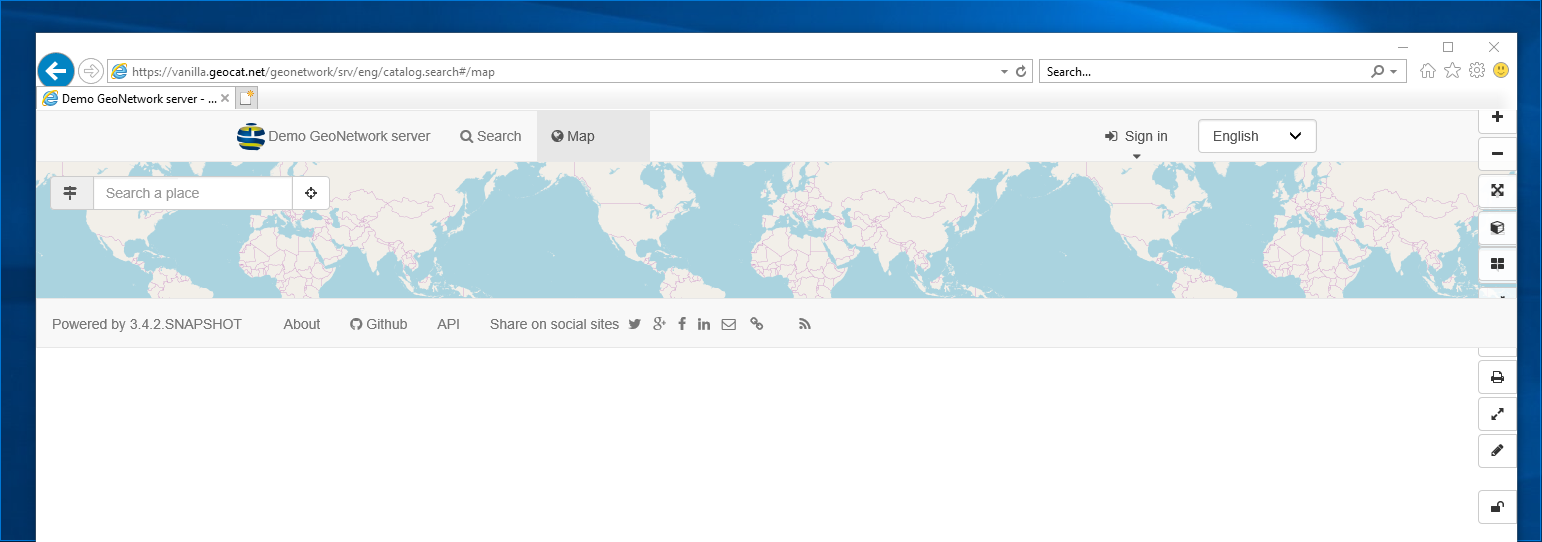Viewport: 1542px width, 542px height.
Task: Open the diagonal arrows measure tool
Action: click(1497, 414)
